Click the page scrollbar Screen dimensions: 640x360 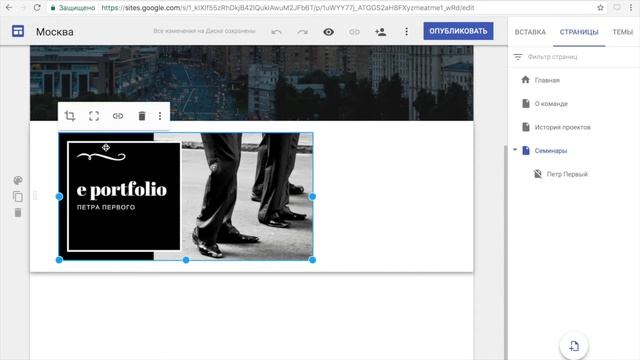[x=505, y=252]
